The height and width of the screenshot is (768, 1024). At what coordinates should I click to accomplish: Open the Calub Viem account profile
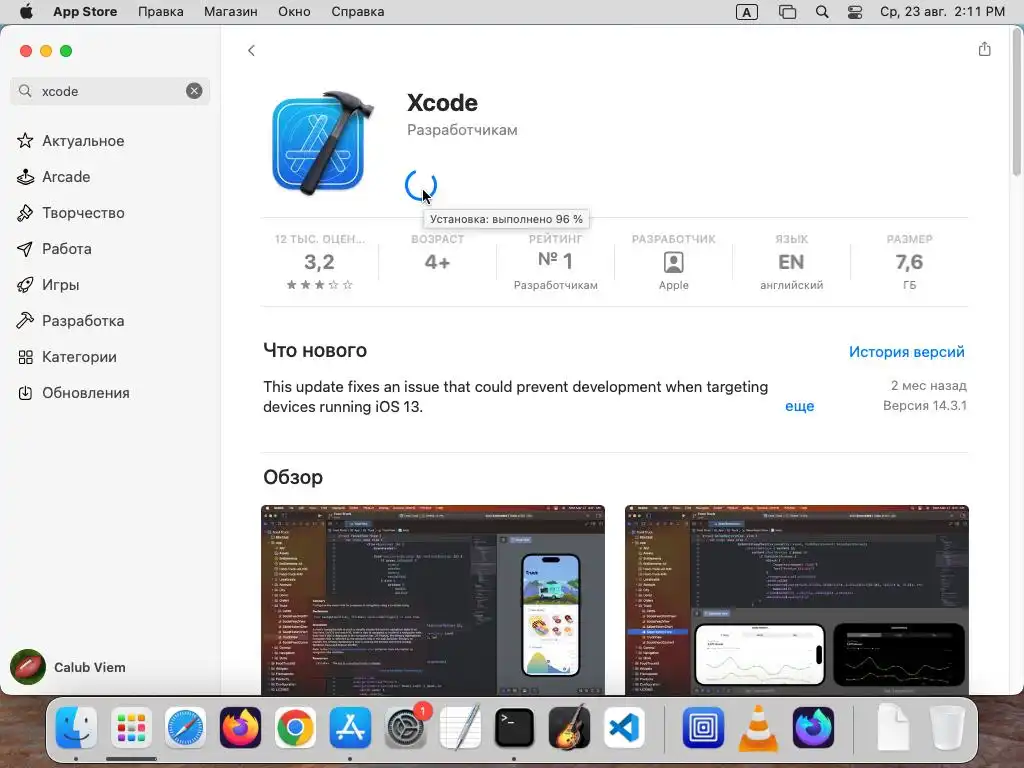coord(68,667)
